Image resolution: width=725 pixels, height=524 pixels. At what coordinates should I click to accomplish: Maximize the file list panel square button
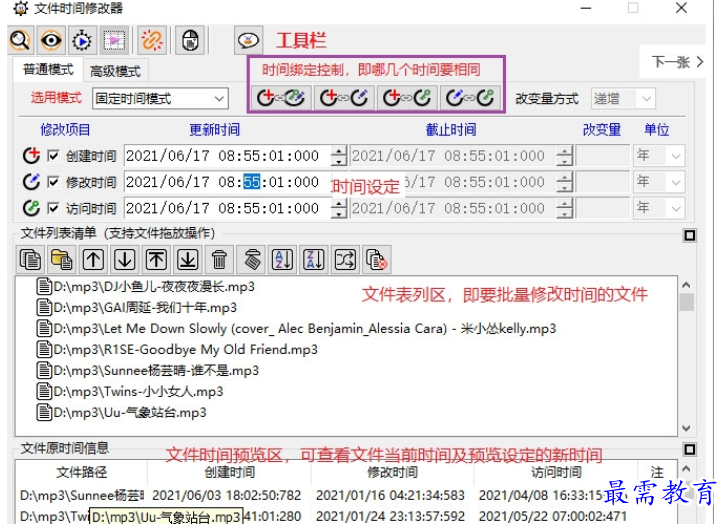689,235
